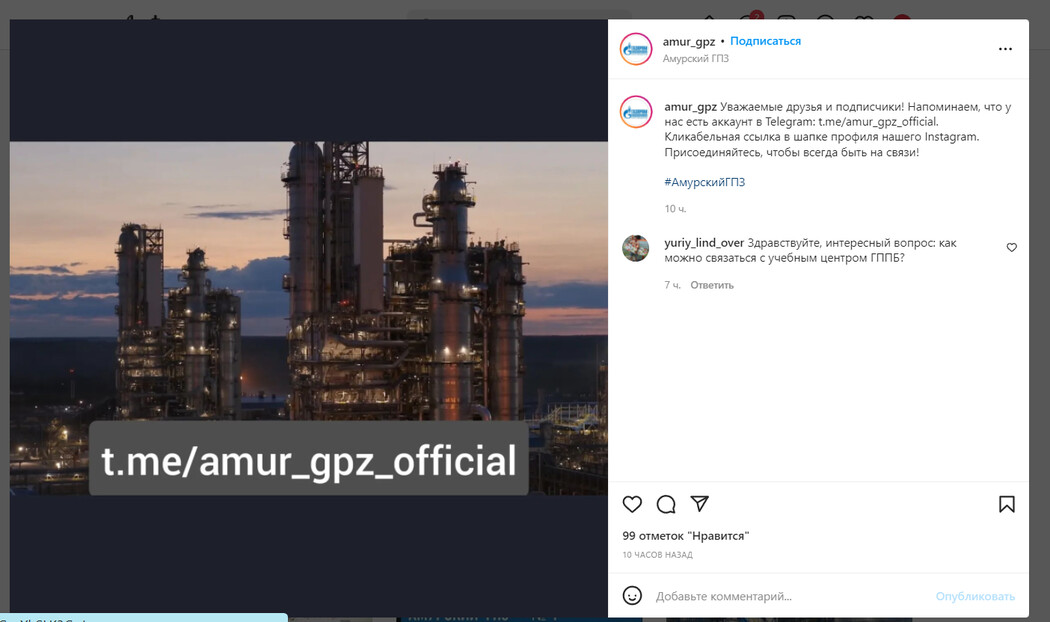Follow the account via Подписаться
This screenshot has width=1050, height=622.
point(765,41)
